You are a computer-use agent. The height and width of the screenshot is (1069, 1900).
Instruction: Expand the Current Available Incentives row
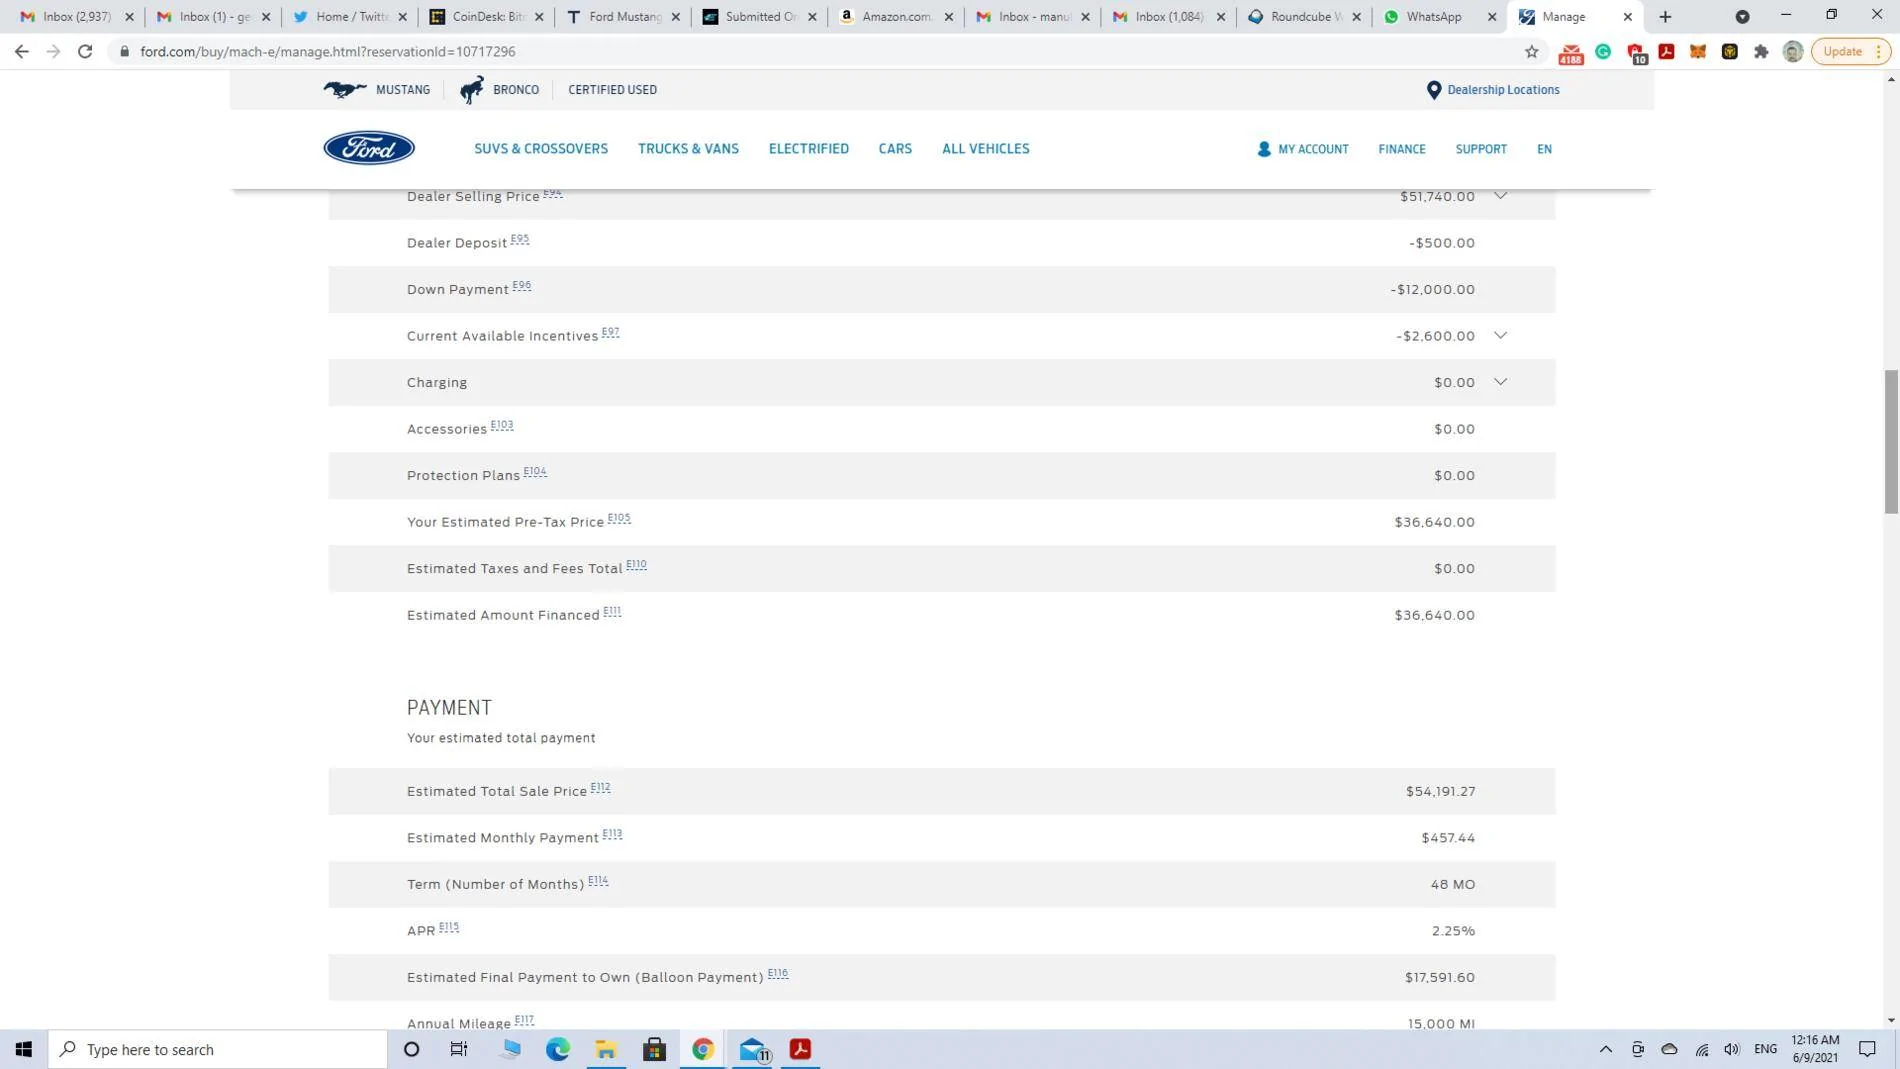coord(1500,335)
